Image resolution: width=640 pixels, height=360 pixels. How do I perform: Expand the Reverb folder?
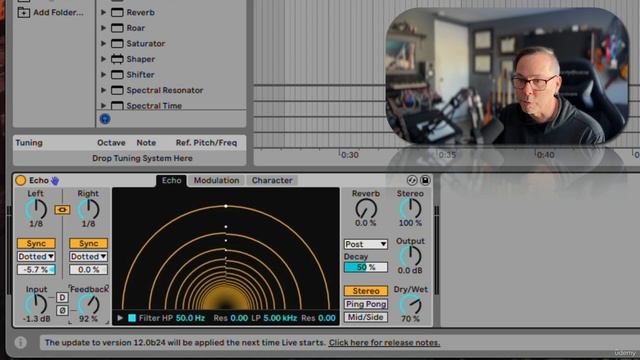pos(103,13)
